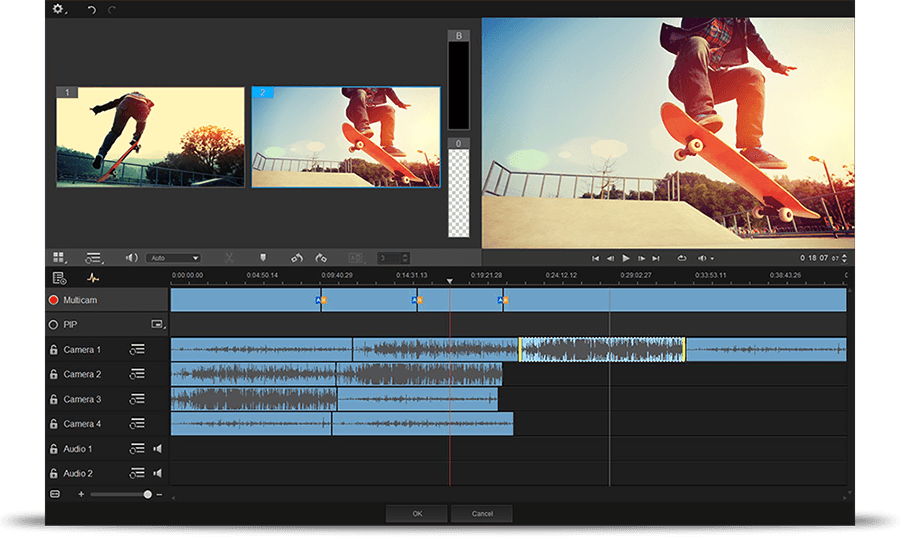Open the Auto audio source dropdown
The width and height of the screenshot is (900, 540).
[173, 258]
